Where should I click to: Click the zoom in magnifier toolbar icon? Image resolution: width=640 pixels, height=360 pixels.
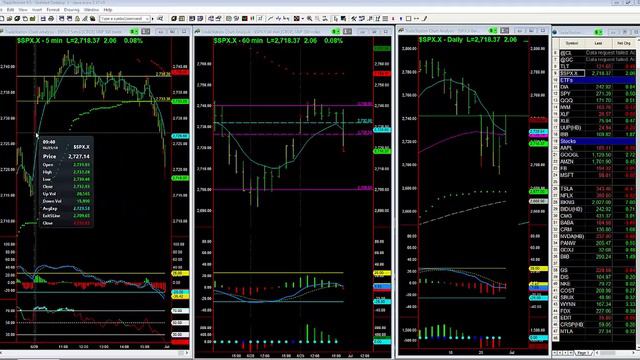(x=309, y=18)
